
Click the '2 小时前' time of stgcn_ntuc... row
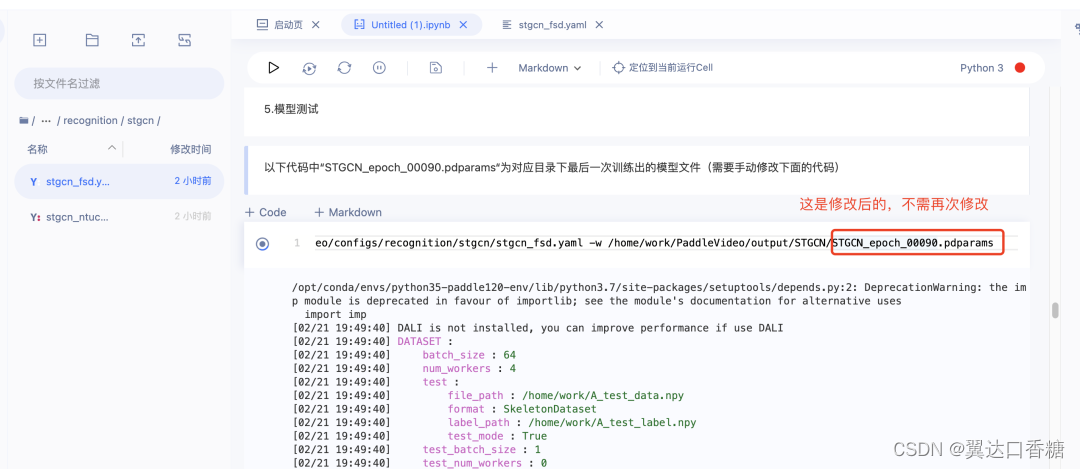click(193, 216)
